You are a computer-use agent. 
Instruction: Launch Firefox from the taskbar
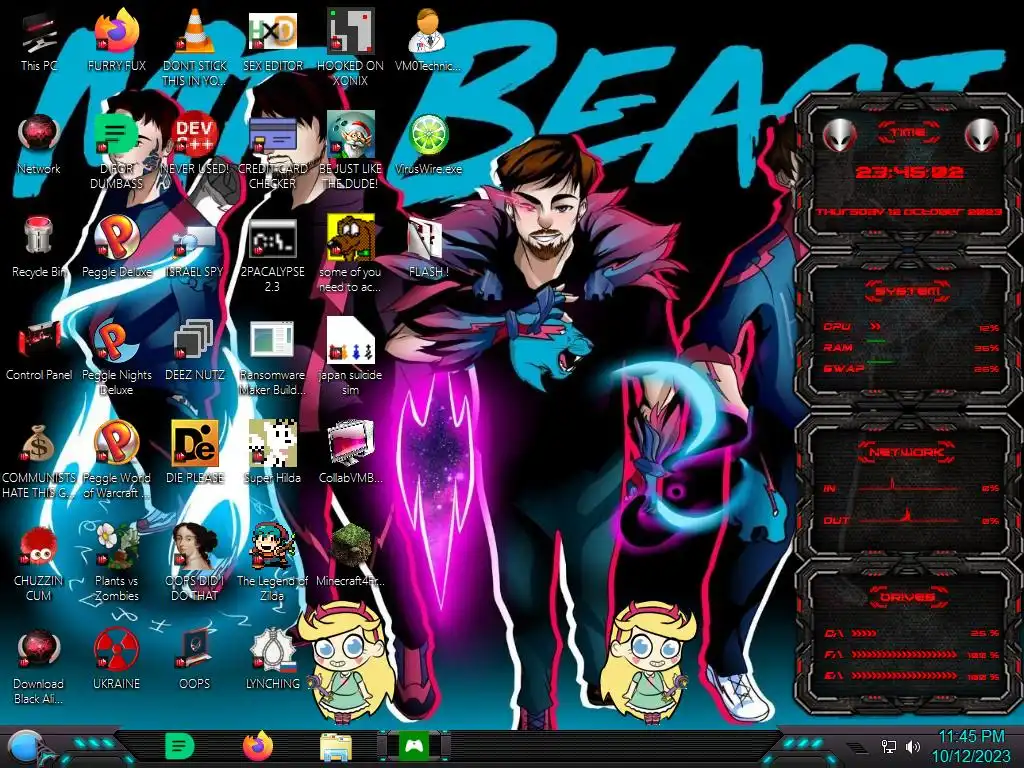coord(258,746)
